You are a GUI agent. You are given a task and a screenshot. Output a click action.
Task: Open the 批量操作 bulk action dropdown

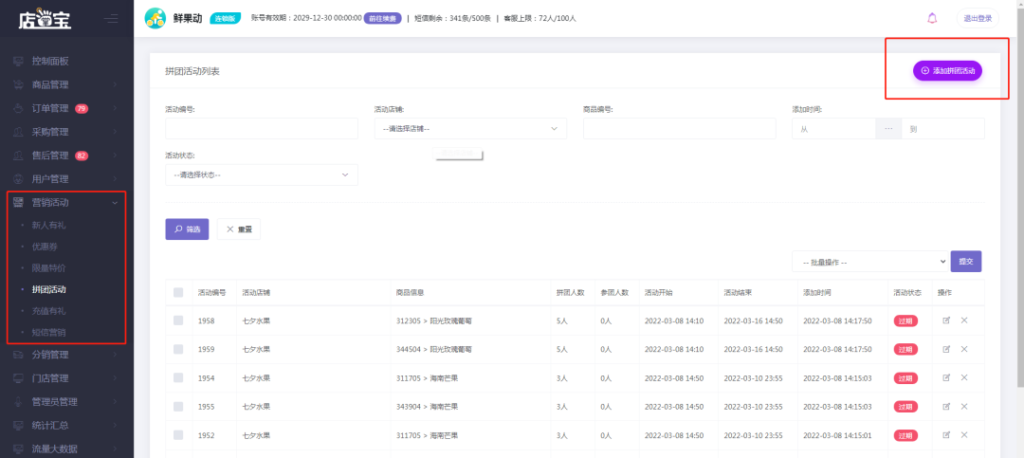[869, 261]
